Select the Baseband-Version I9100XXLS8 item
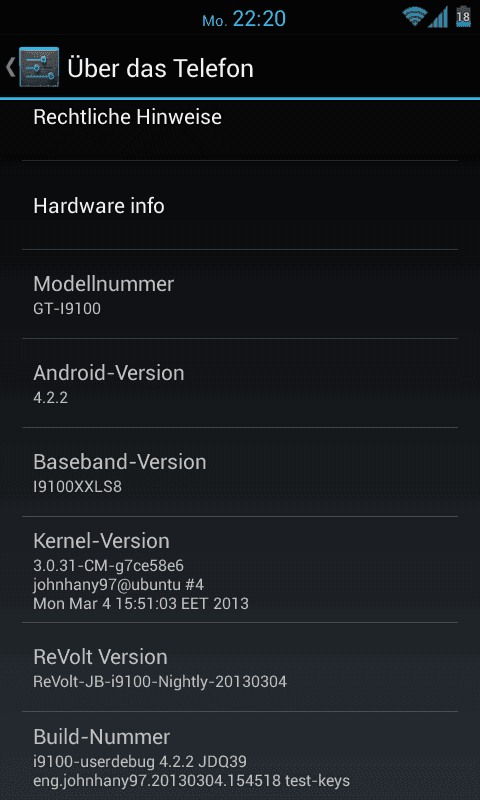The height and width of the screenshot is (800, 480). click(x=240, y=472)
